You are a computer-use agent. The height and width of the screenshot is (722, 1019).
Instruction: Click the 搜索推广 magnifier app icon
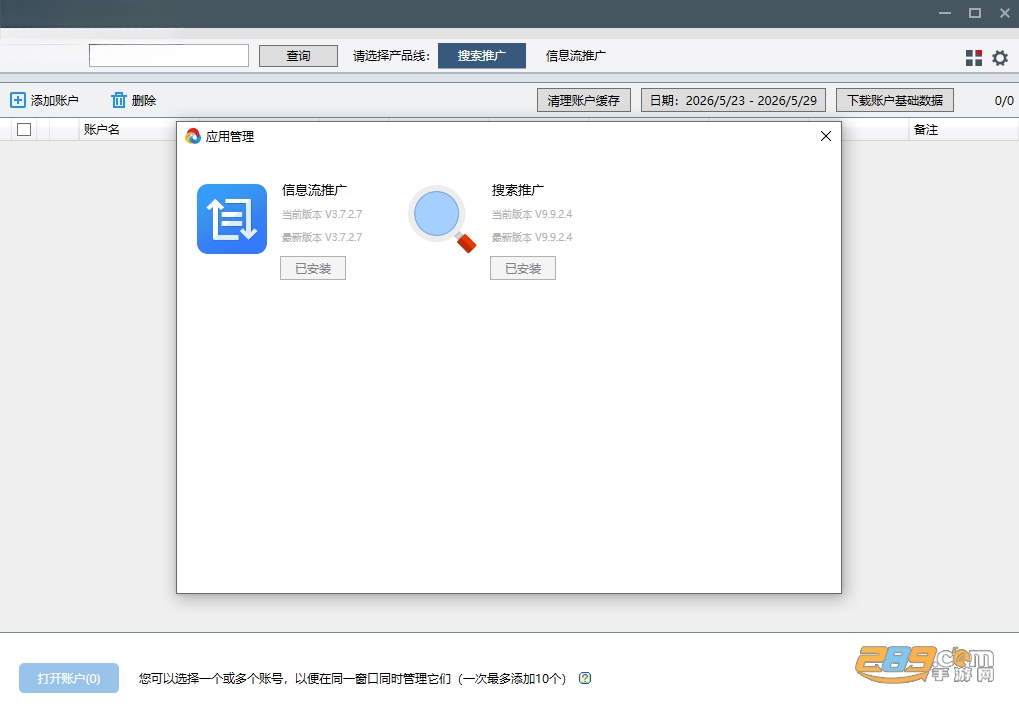coord(442,219)
